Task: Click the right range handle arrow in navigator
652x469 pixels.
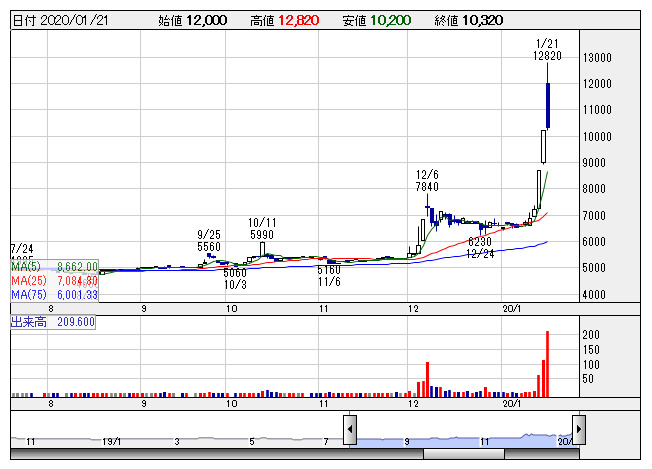Action: click(578, 430)
